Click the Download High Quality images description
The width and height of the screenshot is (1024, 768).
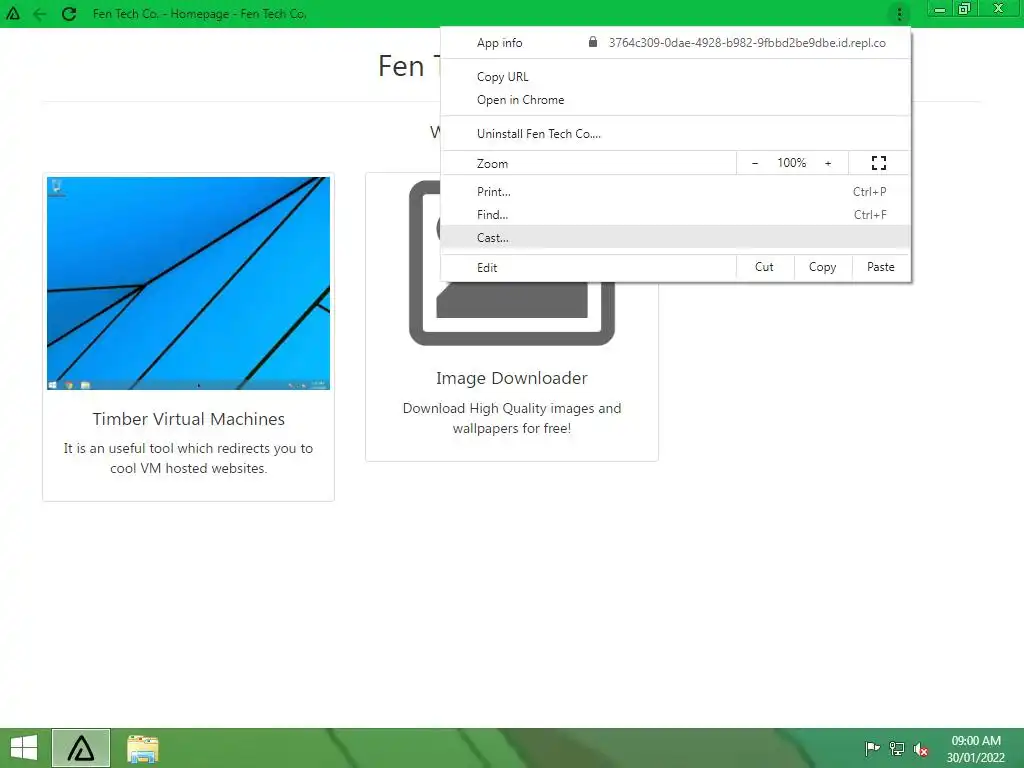point(511,418)
